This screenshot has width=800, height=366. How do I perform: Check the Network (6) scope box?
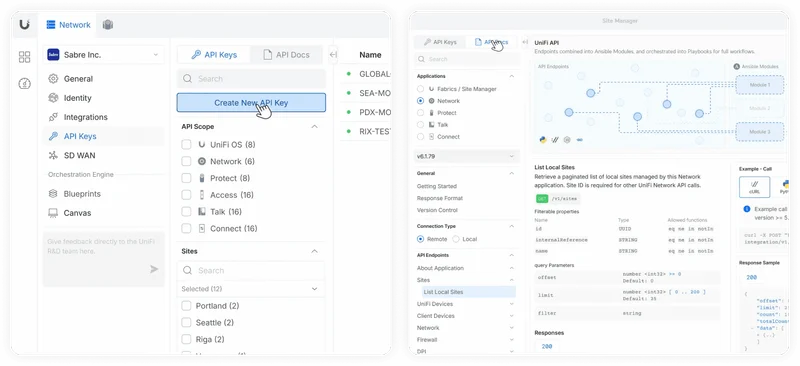pos(186,161)
